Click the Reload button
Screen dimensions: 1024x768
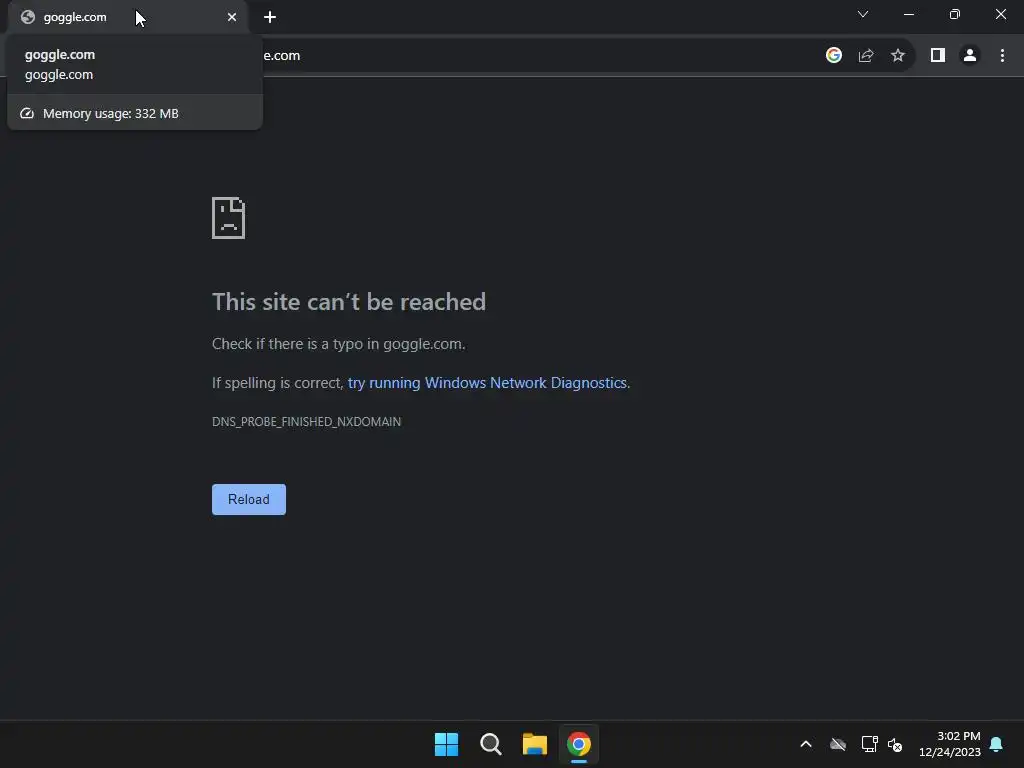pos(249,500)
